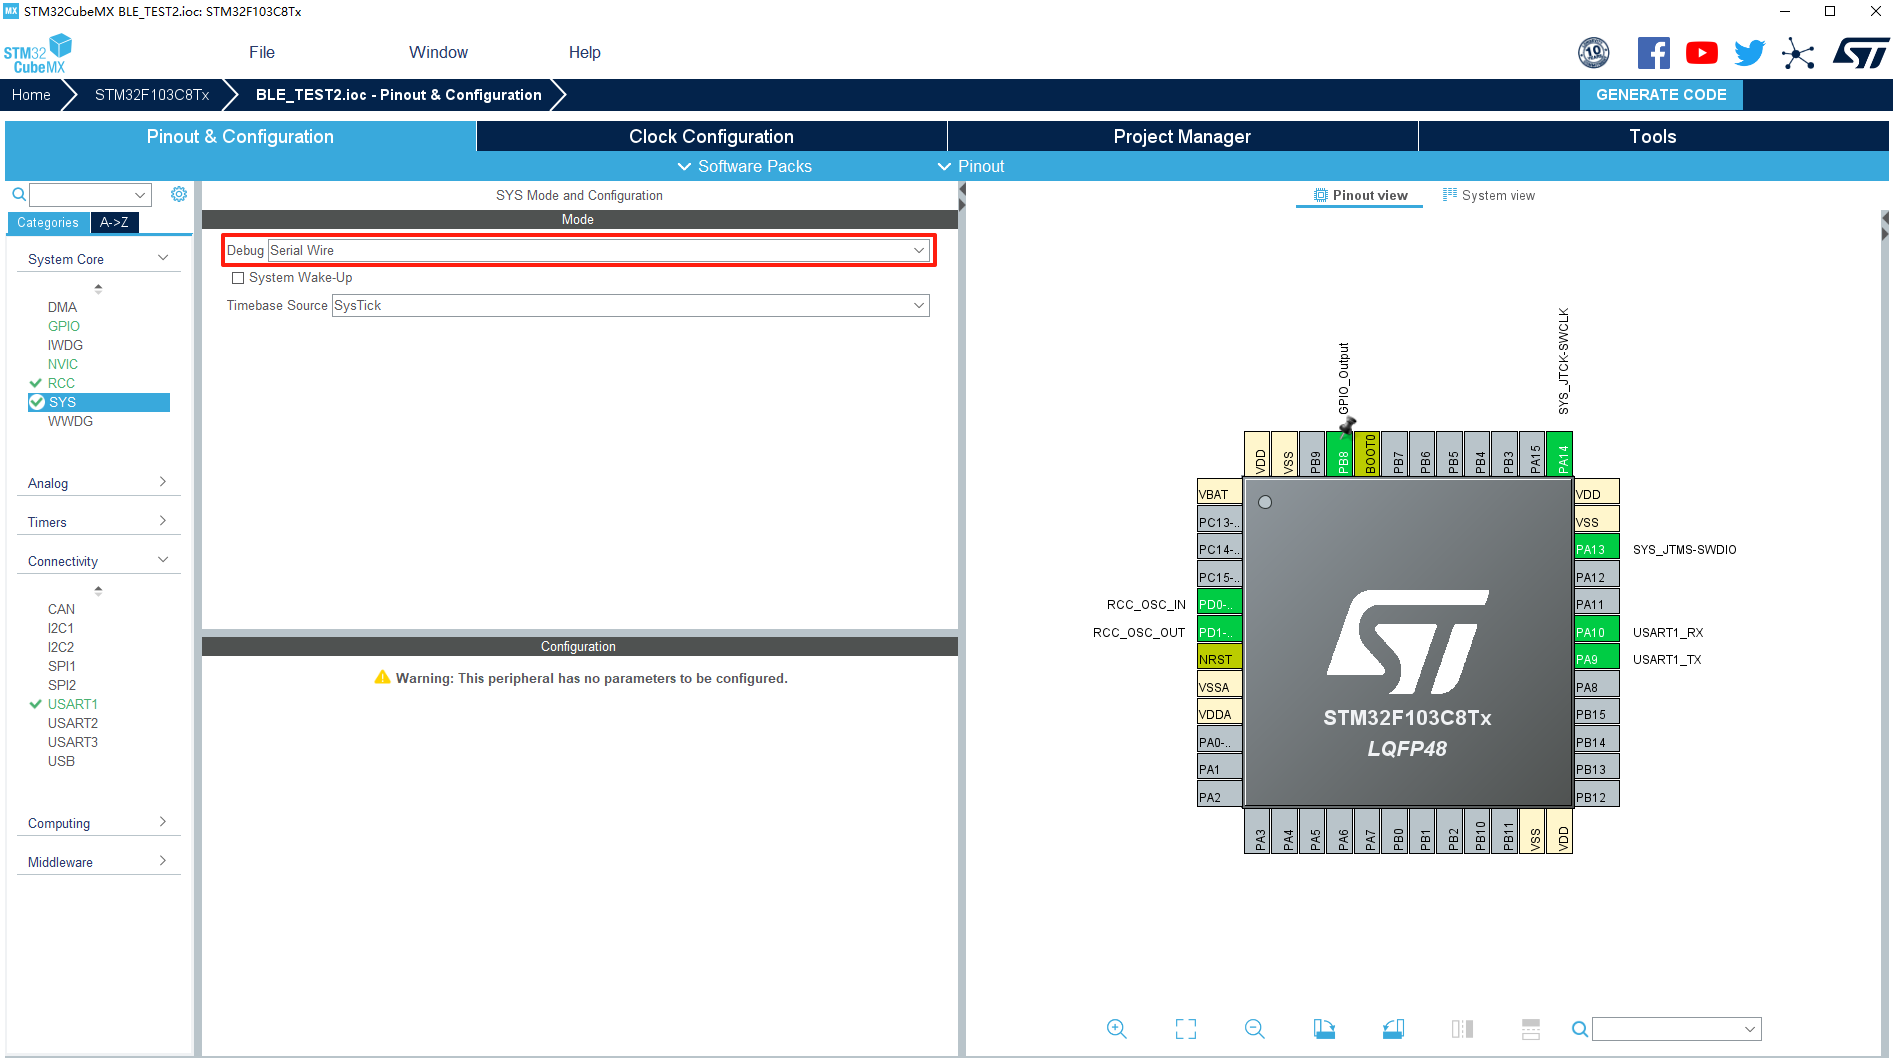
Task: Go to Home breadcrumb
Action: pyautogui.click(x=31, y=95)
